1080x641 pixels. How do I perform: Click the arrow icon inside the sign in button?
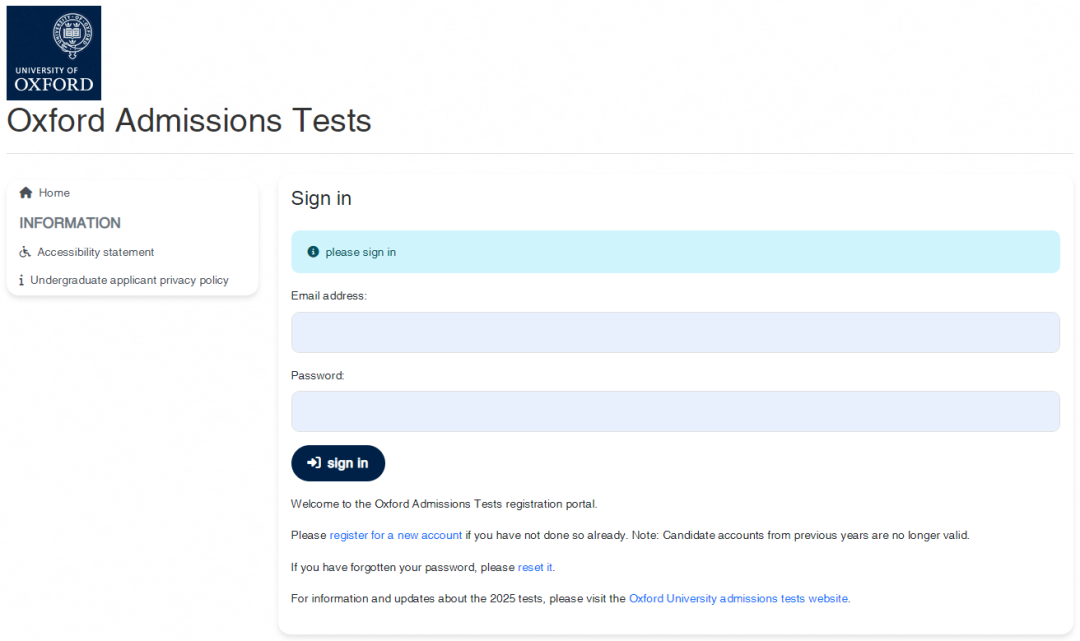[314, 463]
